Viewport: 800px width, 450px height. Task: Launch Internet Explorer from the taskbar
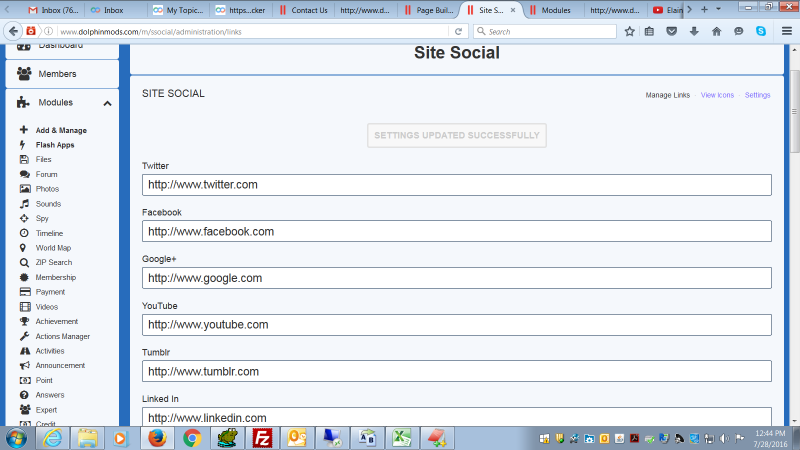(52, 438)
